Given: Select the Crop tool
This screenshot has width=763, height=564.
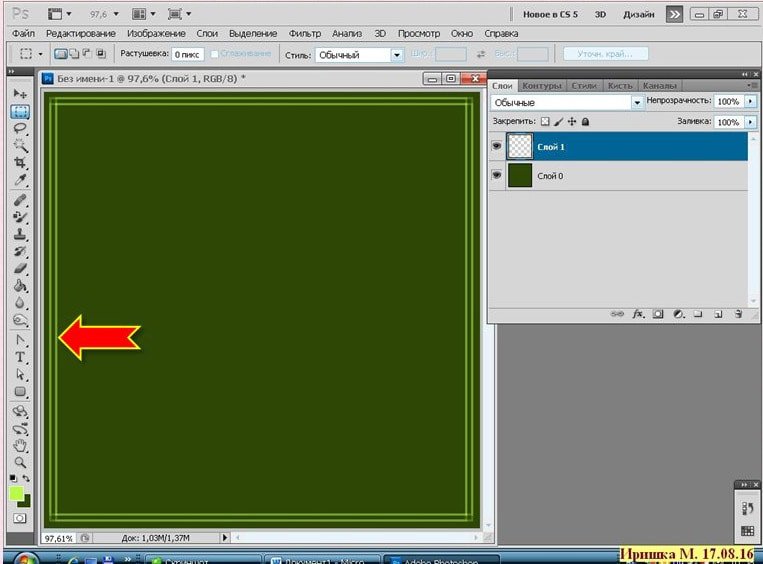Looking at the screenshot, I should pyautogui.click(x=20, y=163).
